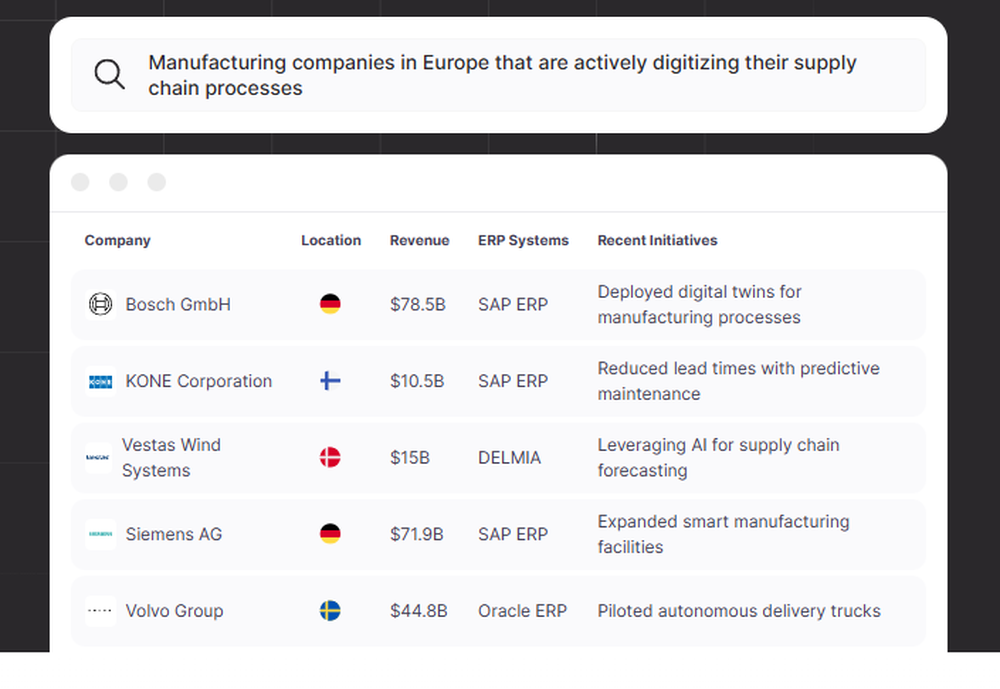The image size is (1000, 689).
Task: Click the Siemens AG logo icon
Action: click(x=100, y=534)
